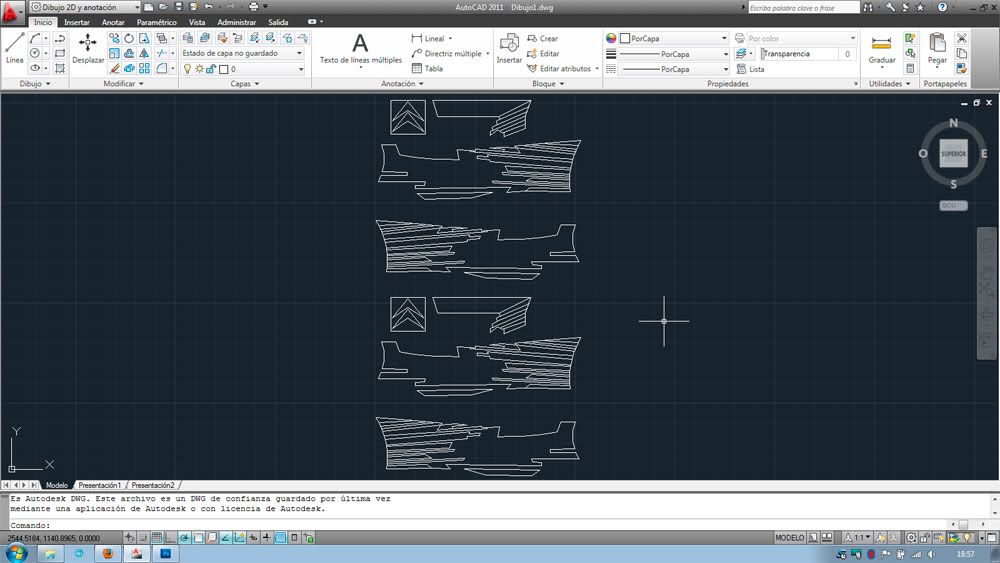Toggle the grid display in status bar

tap(157, 537)
